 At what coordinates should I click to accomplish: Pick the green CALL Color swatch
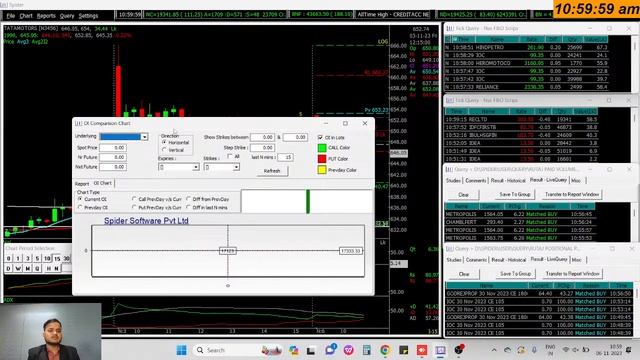point(322,148)
